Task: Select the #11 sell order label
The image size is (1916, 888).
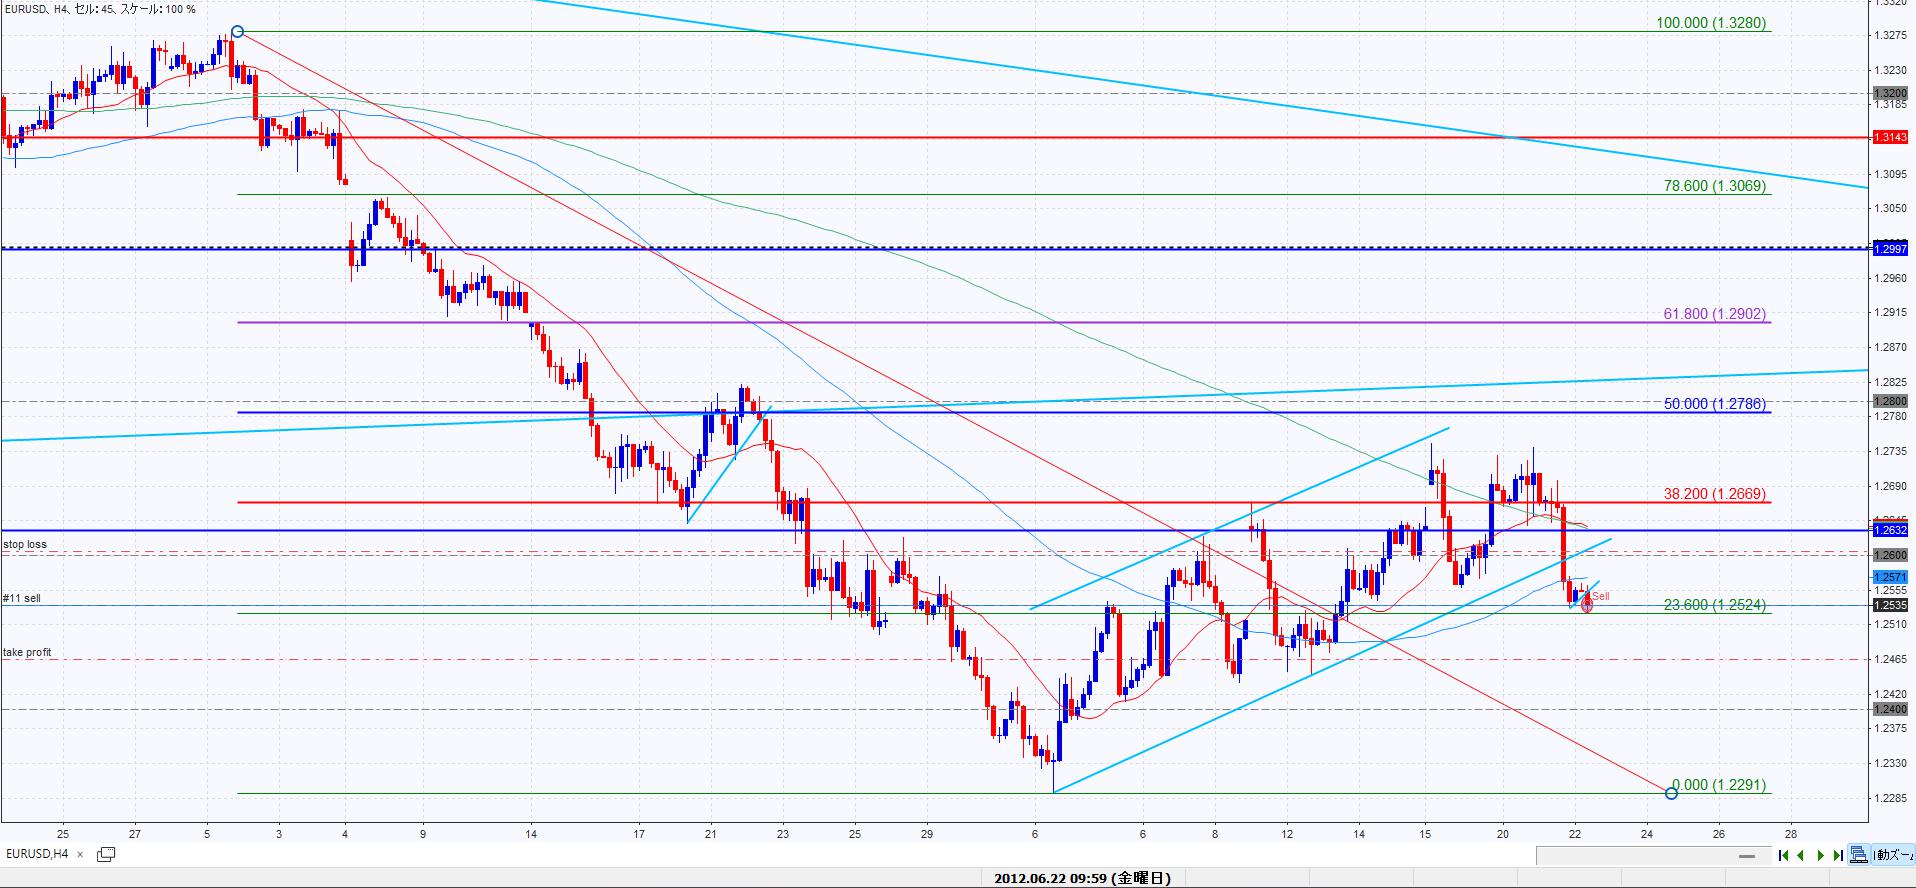Action: point(22,598)
